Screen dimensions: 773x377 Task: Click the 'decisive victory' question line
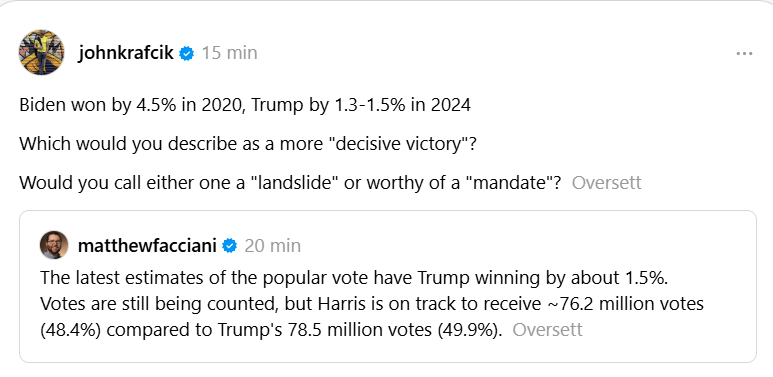[x=248, y=144]
